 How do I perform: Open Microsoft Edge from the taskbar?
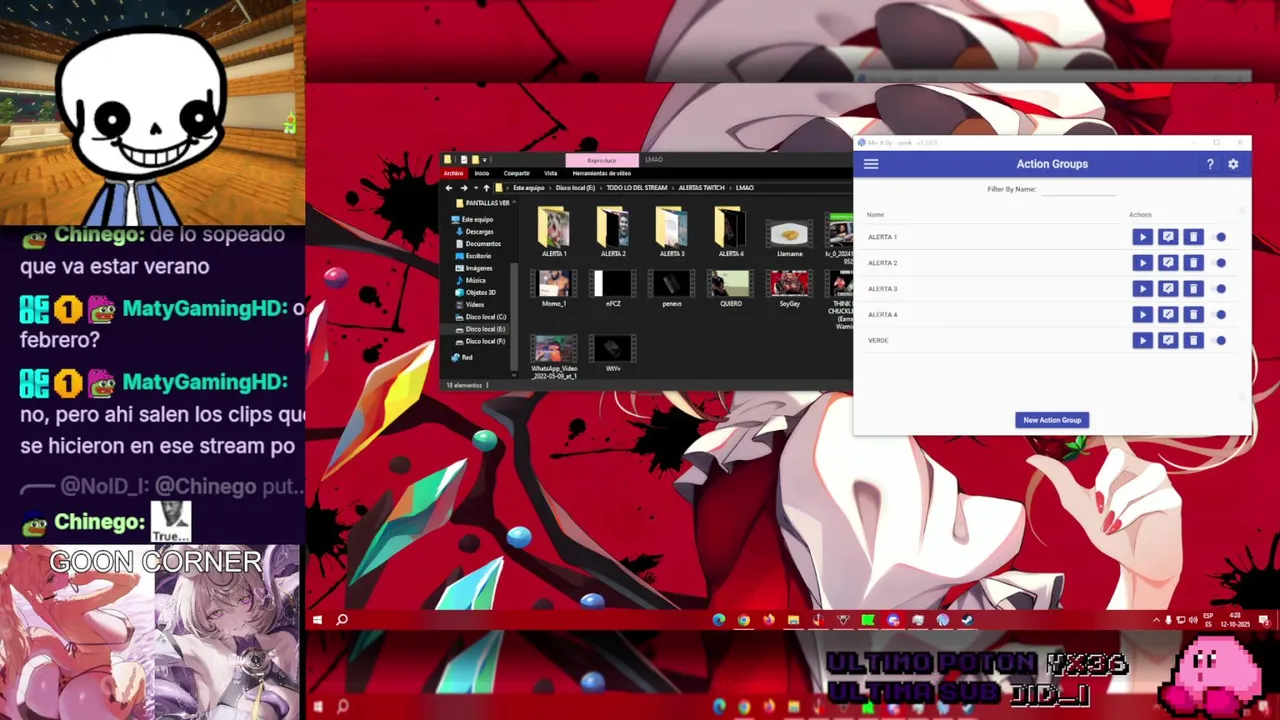718,620
